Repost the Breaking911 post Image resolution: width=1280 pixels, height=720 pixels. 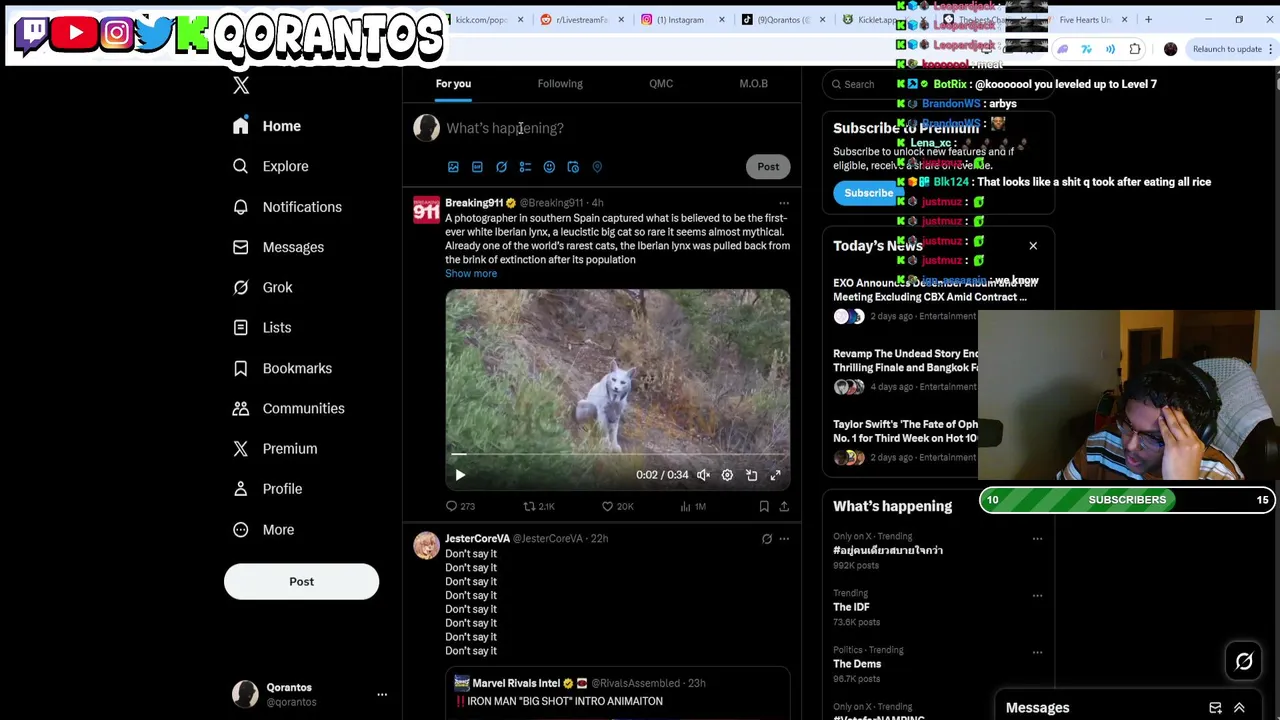tap(538, 507)
